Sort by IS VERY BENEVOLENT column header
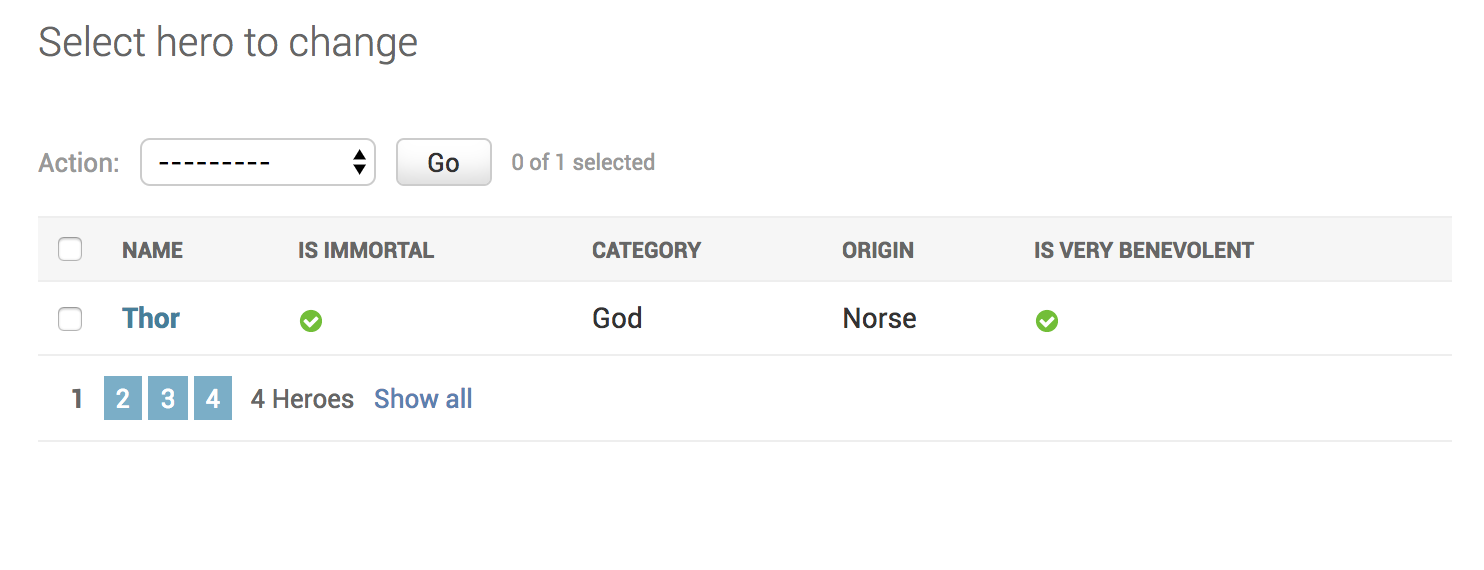Image resolution: width=1484 pixels, height=570 pixels. (1144, 250)
